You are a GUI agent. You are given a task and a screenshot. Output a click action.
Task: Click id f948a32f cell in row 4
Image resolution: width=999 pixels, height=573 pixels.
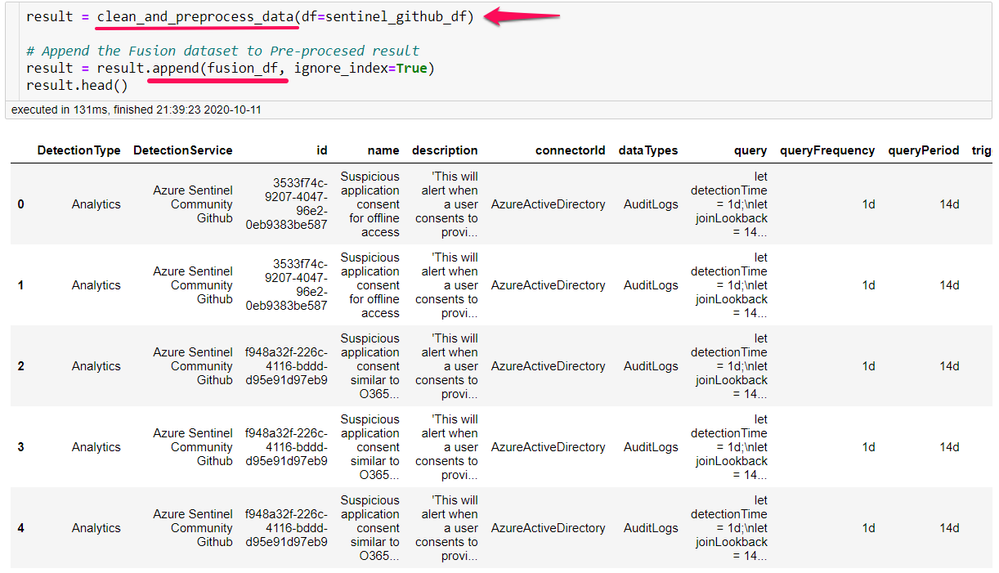286,528
